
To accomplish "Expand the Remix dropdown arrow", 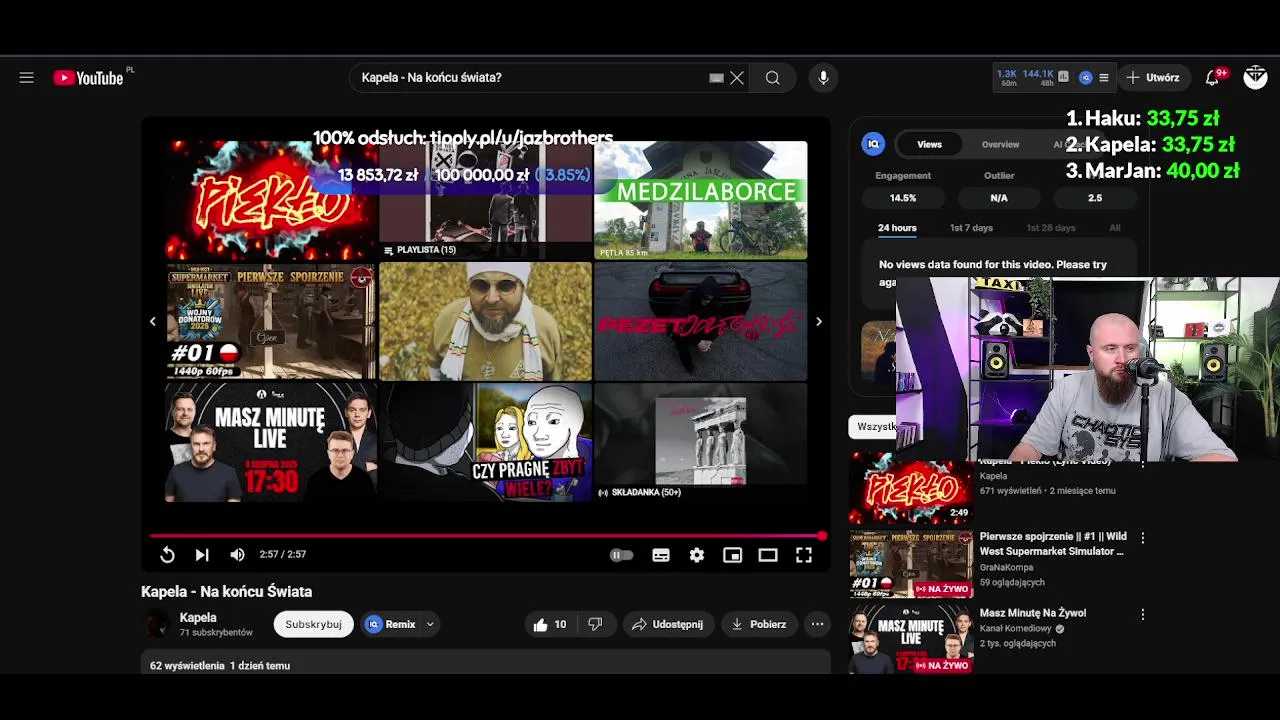I will 430,624.
